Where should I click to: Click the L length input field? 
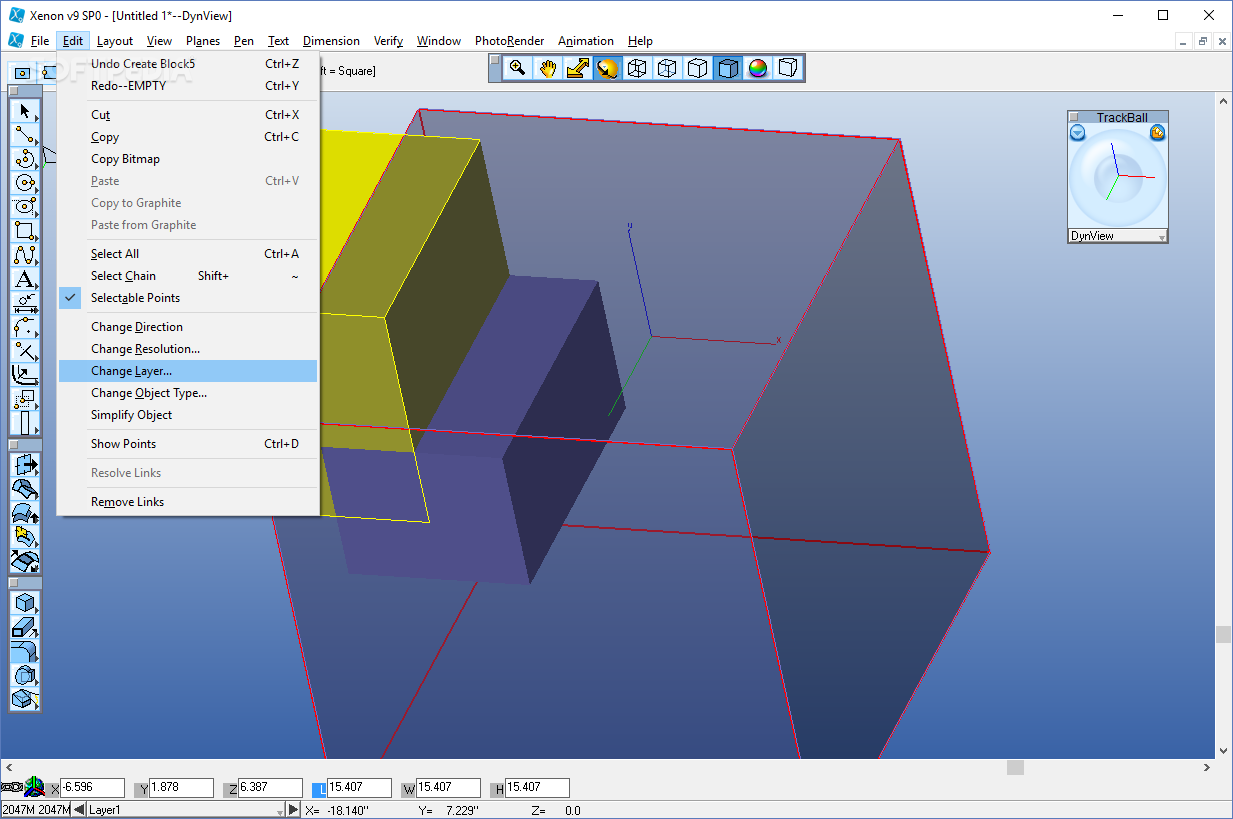pyautogui.click(x=359, y=788)
